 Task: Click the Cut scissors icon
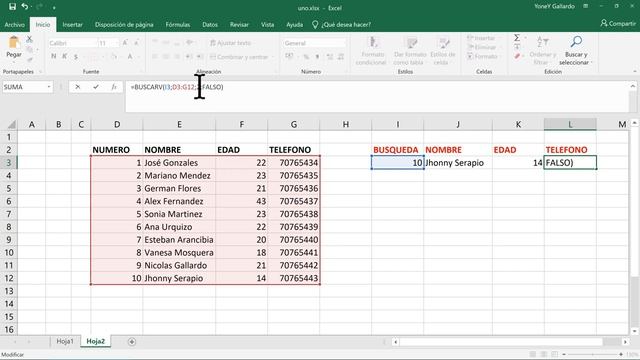pyautogui.click(x=29, y=40)
